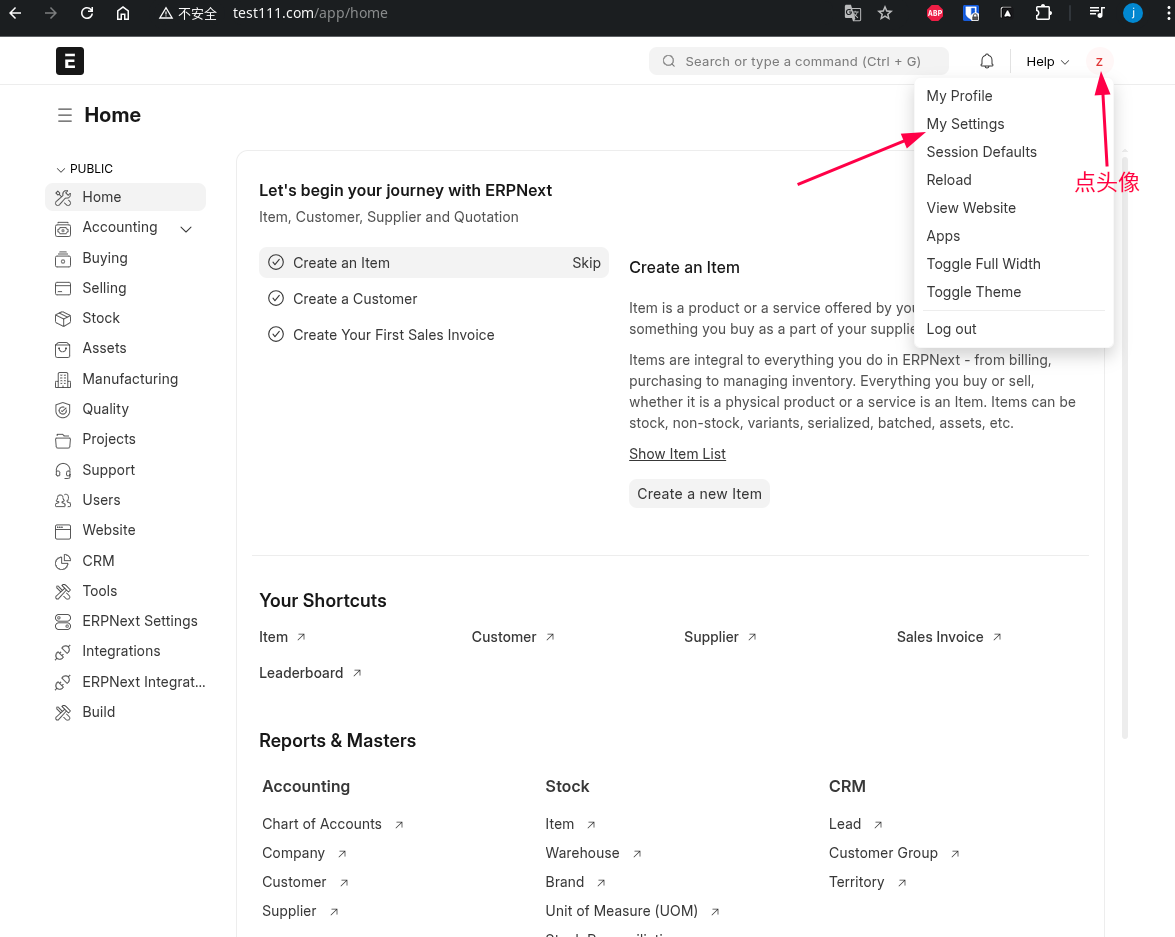The height and width of the screenshot is (937, 1175).
Task: Go to Quality workspace in sidebar
Action: coord(105,409)
